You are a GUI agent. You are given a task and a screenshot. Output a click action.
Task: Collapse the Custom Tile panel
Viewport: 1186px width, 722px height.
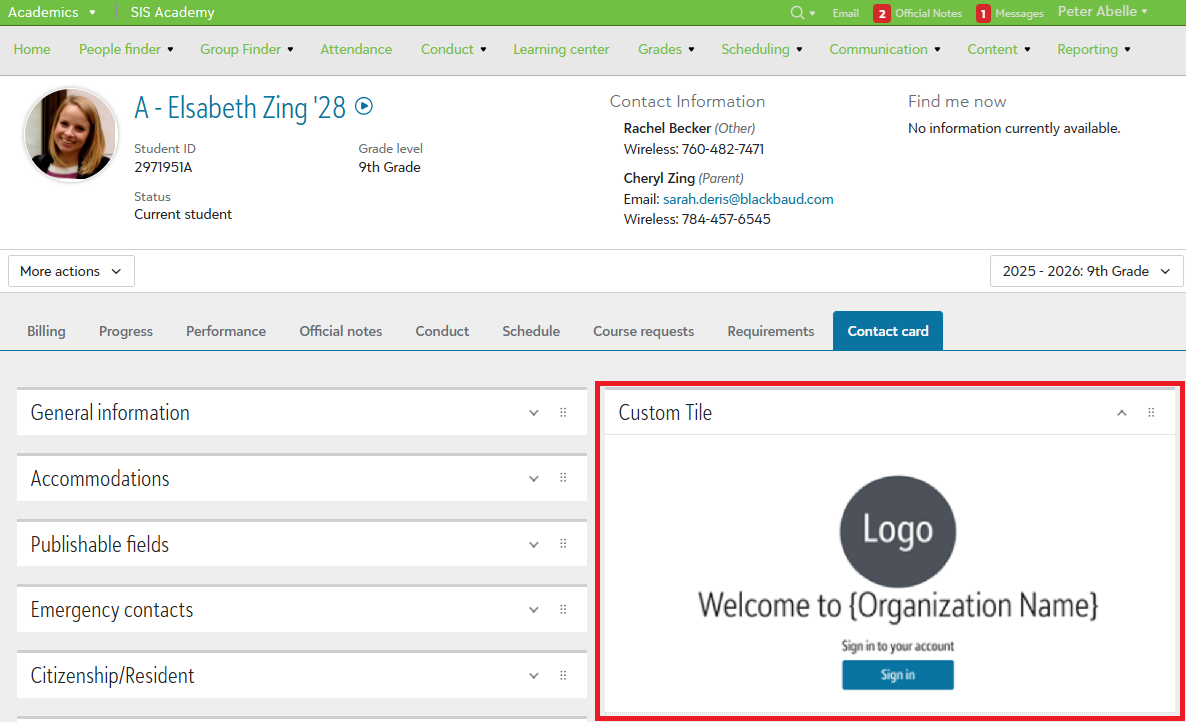pyautogui.click(x=1121, y=412)
